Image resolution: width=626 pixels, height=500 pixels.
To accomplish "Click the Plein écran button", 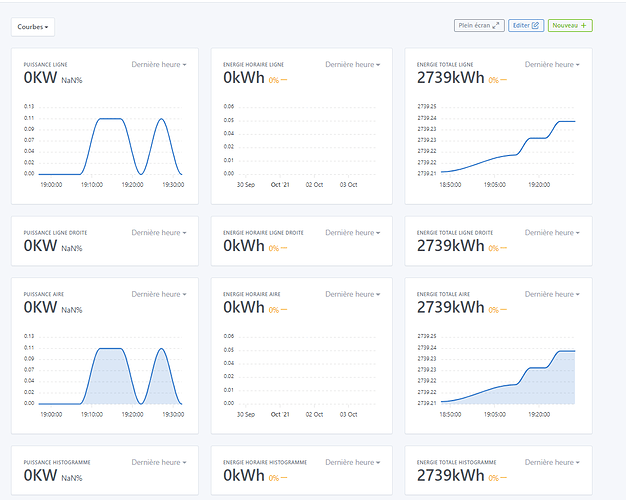I will (479, 26).
